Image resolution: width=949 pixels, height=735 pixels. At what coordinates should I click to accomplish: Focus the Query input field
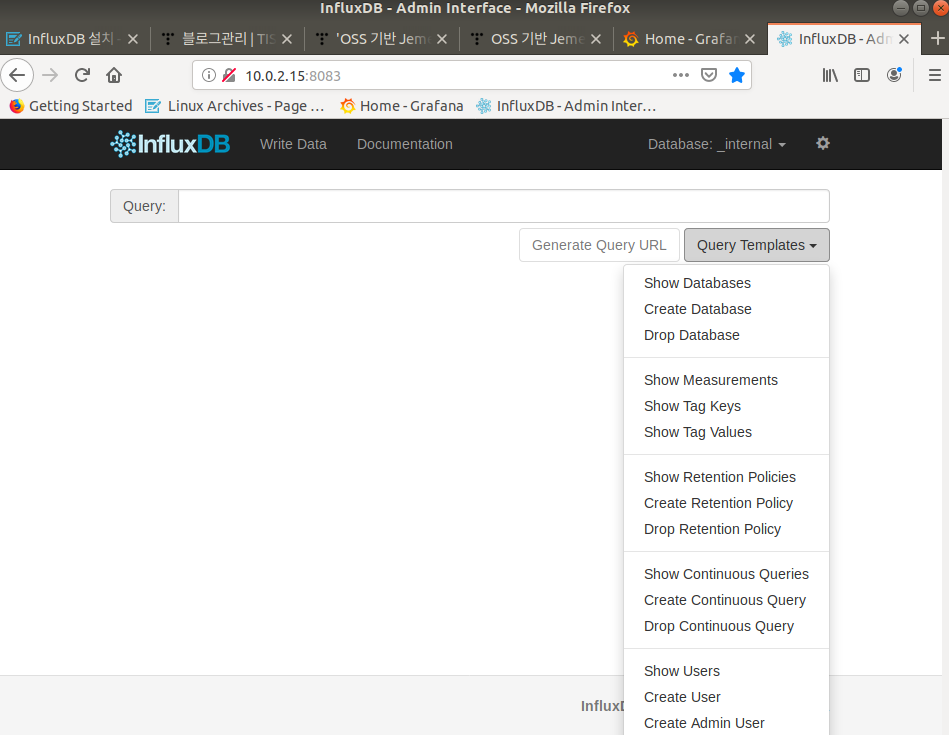(504, 206)
